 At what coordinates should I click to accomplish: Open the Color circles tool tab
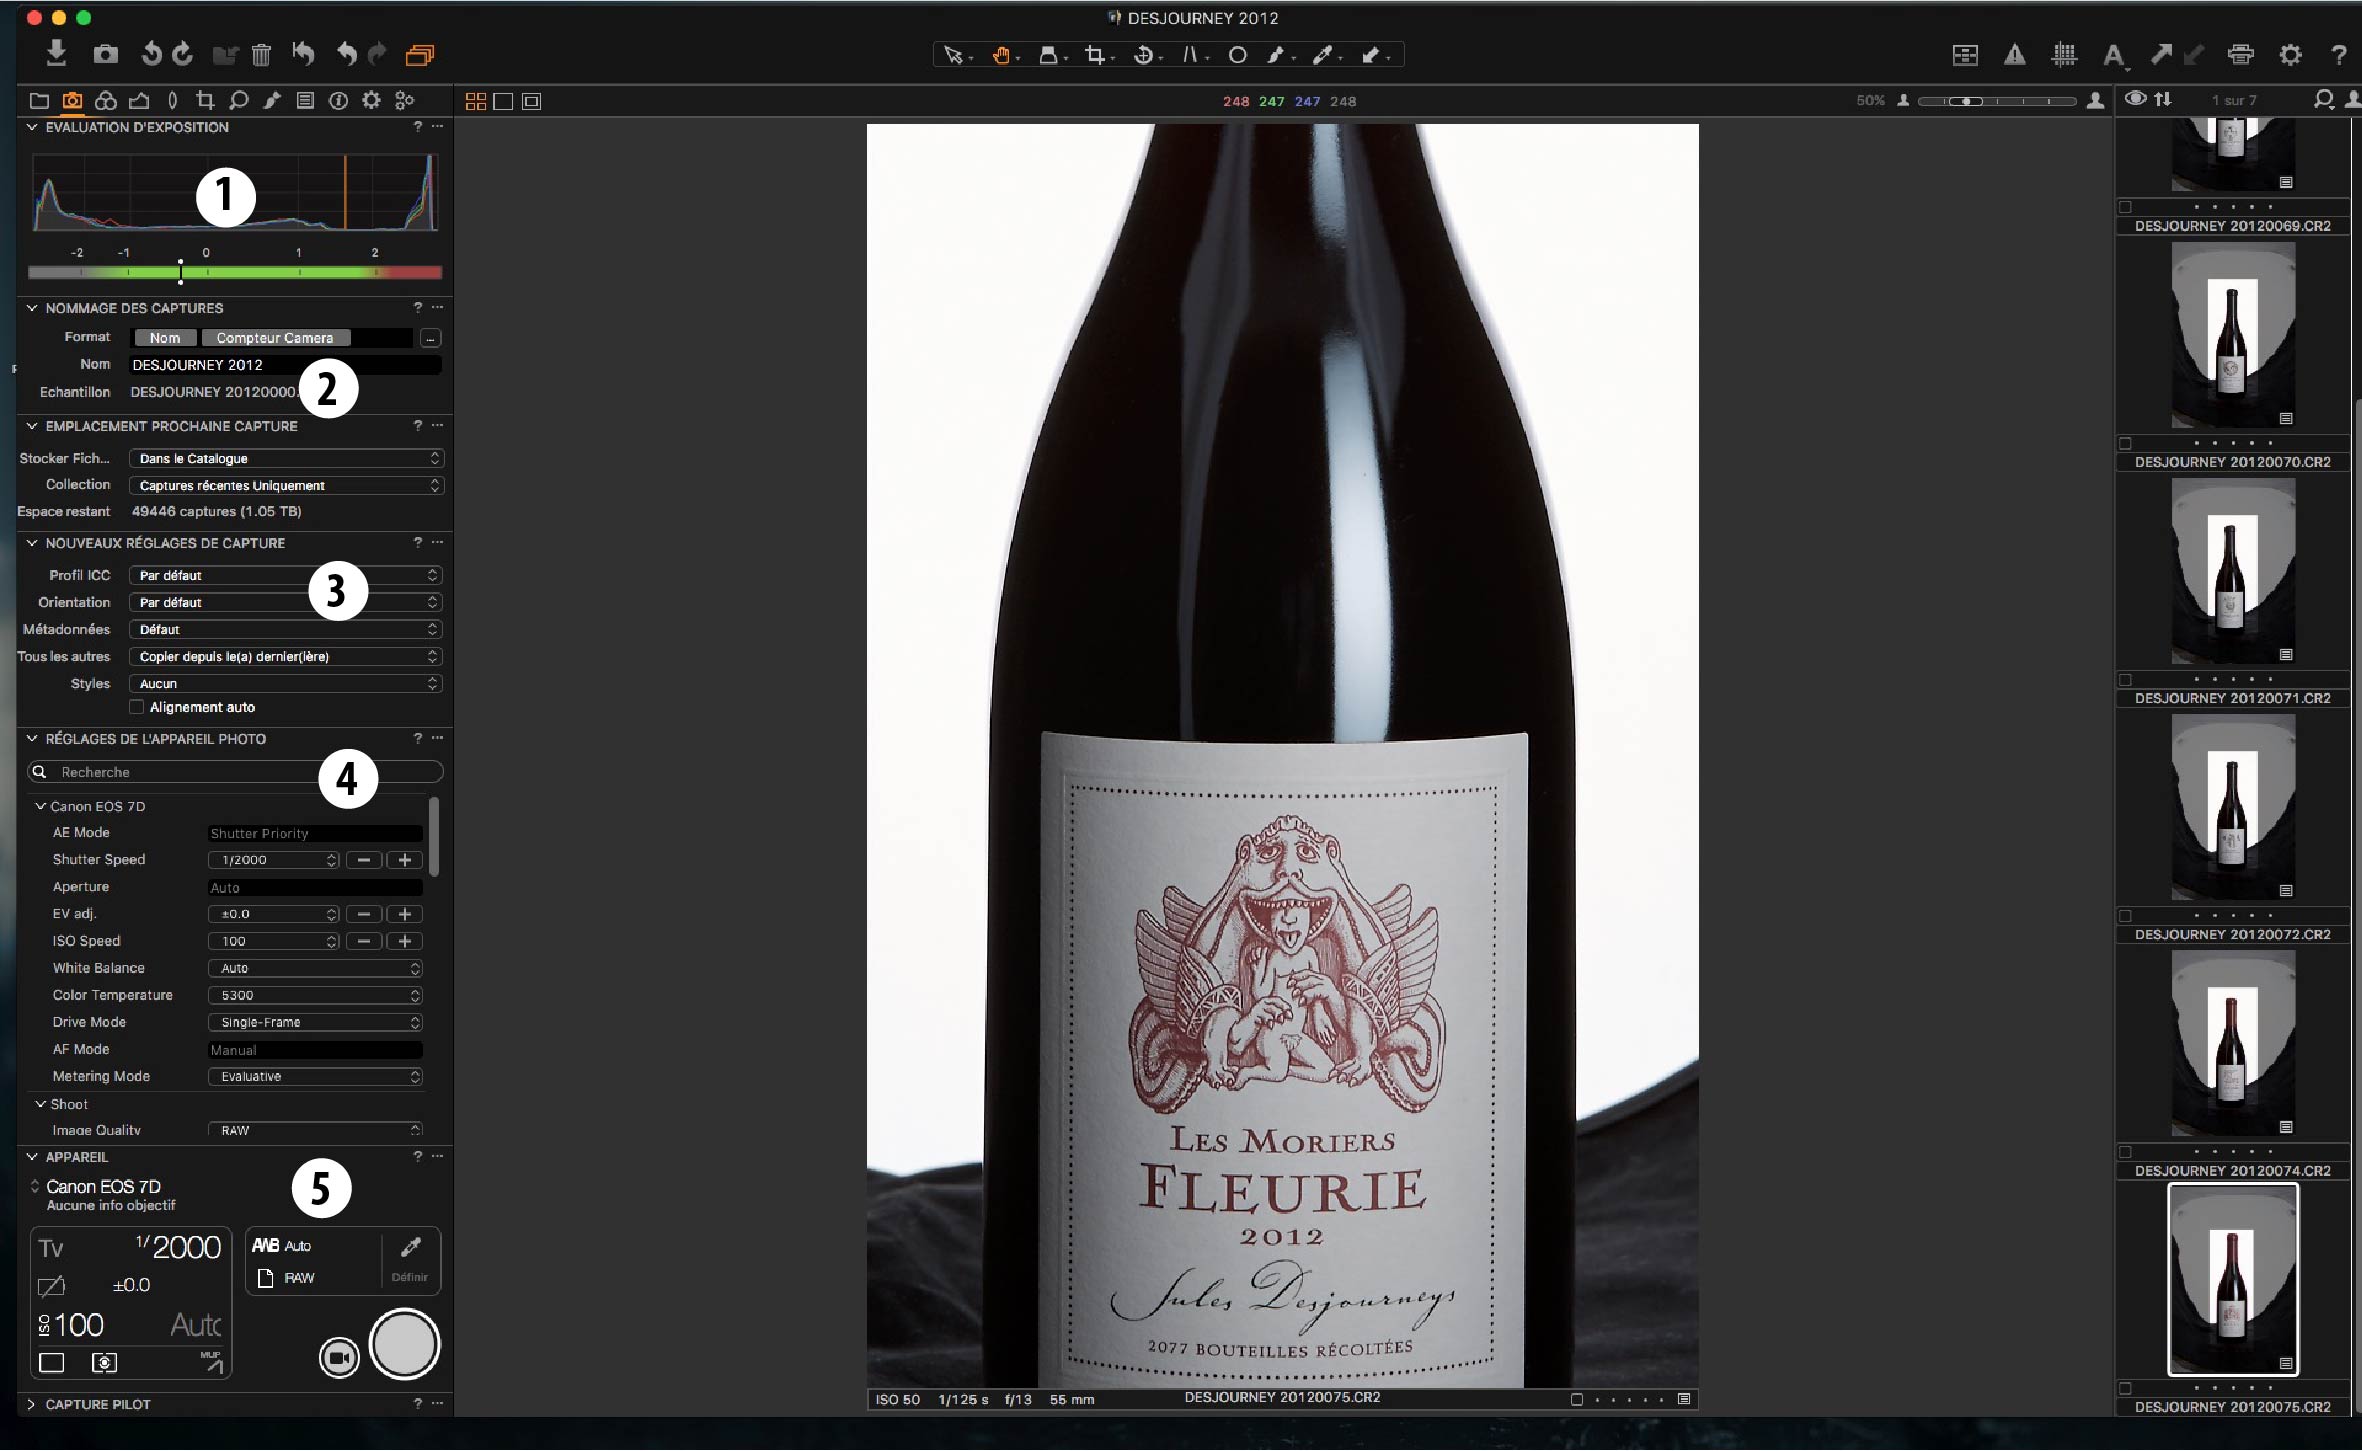click(x=106, y=100)
